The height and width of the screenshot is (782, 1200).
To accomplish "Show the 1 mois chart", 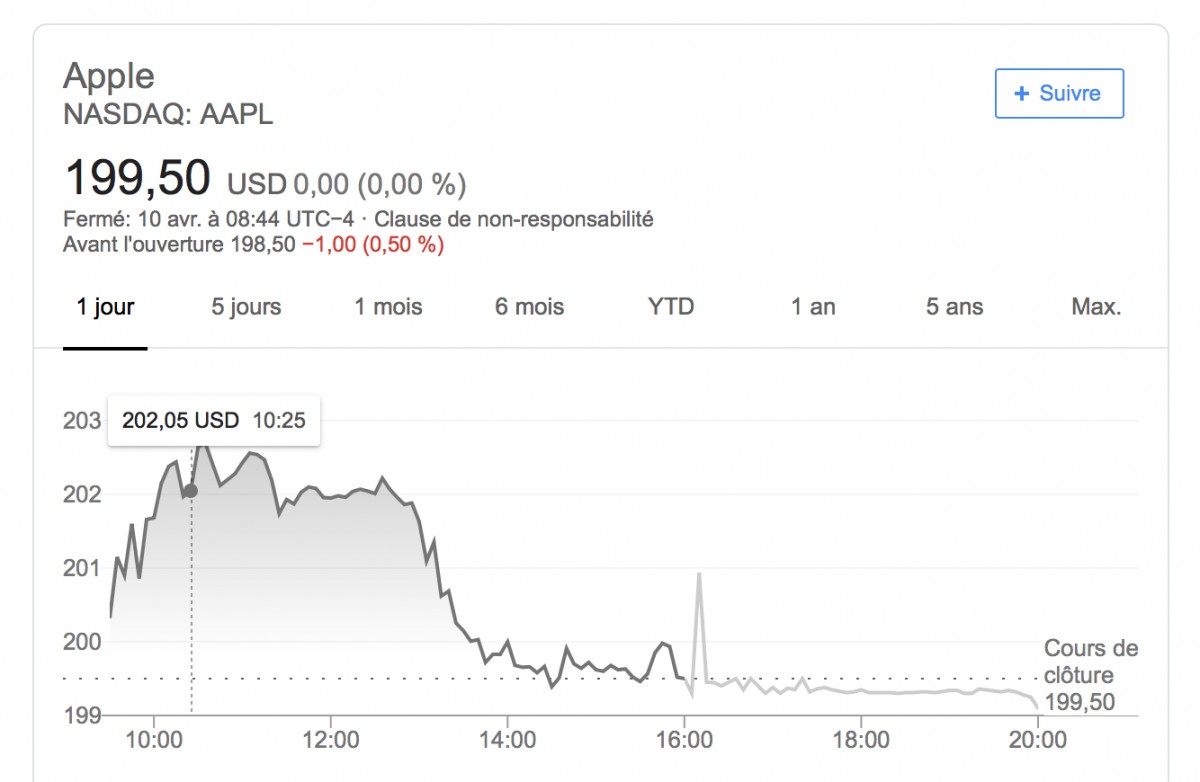I will 388,307.
